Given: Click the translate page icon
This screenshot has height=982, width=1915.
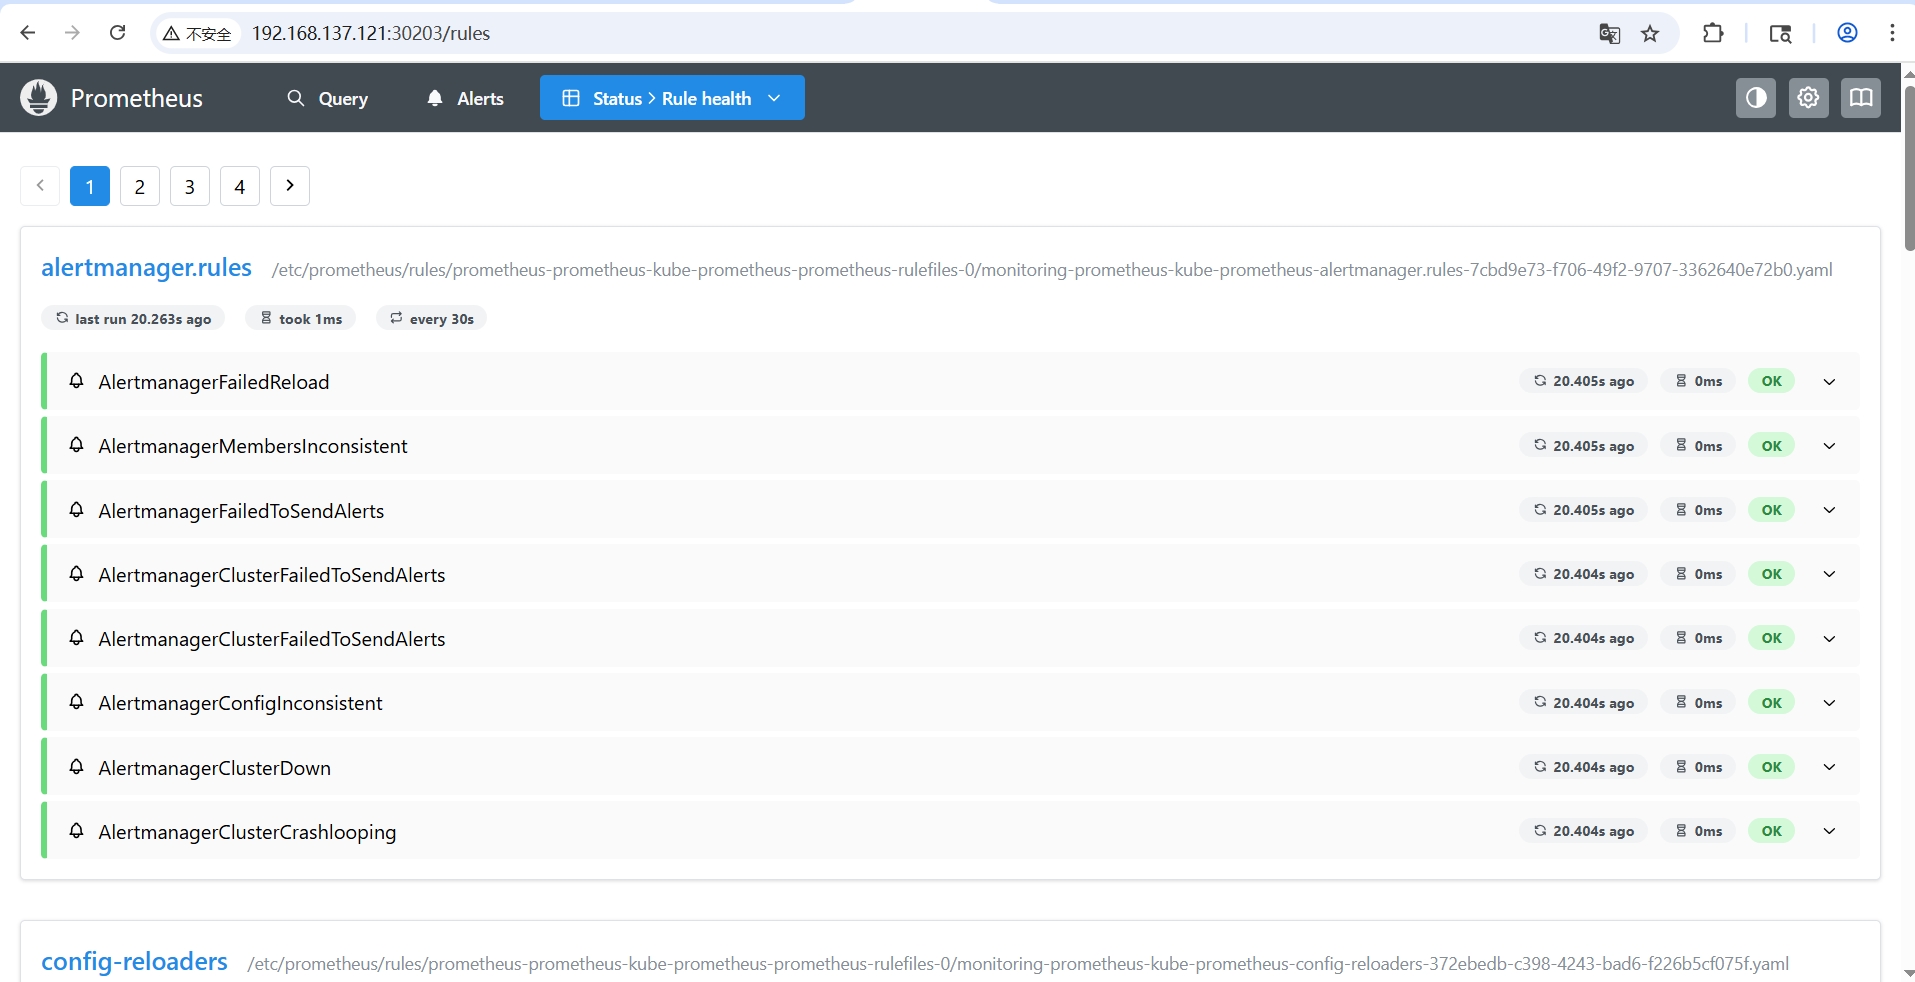Looking at the screenshot, I should [1609, 34].
